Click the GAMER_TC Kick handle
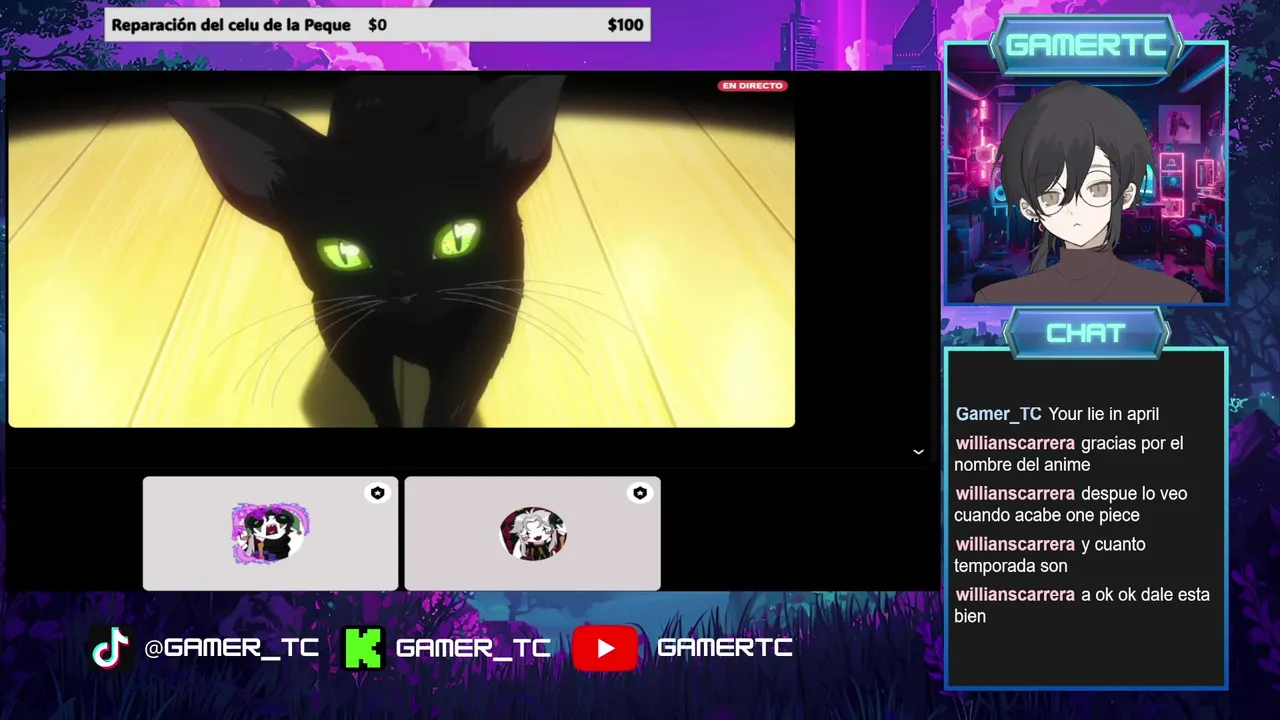The height and width of the screenshot is (720, 1280). pyautogui.click(x=473, y=648)
